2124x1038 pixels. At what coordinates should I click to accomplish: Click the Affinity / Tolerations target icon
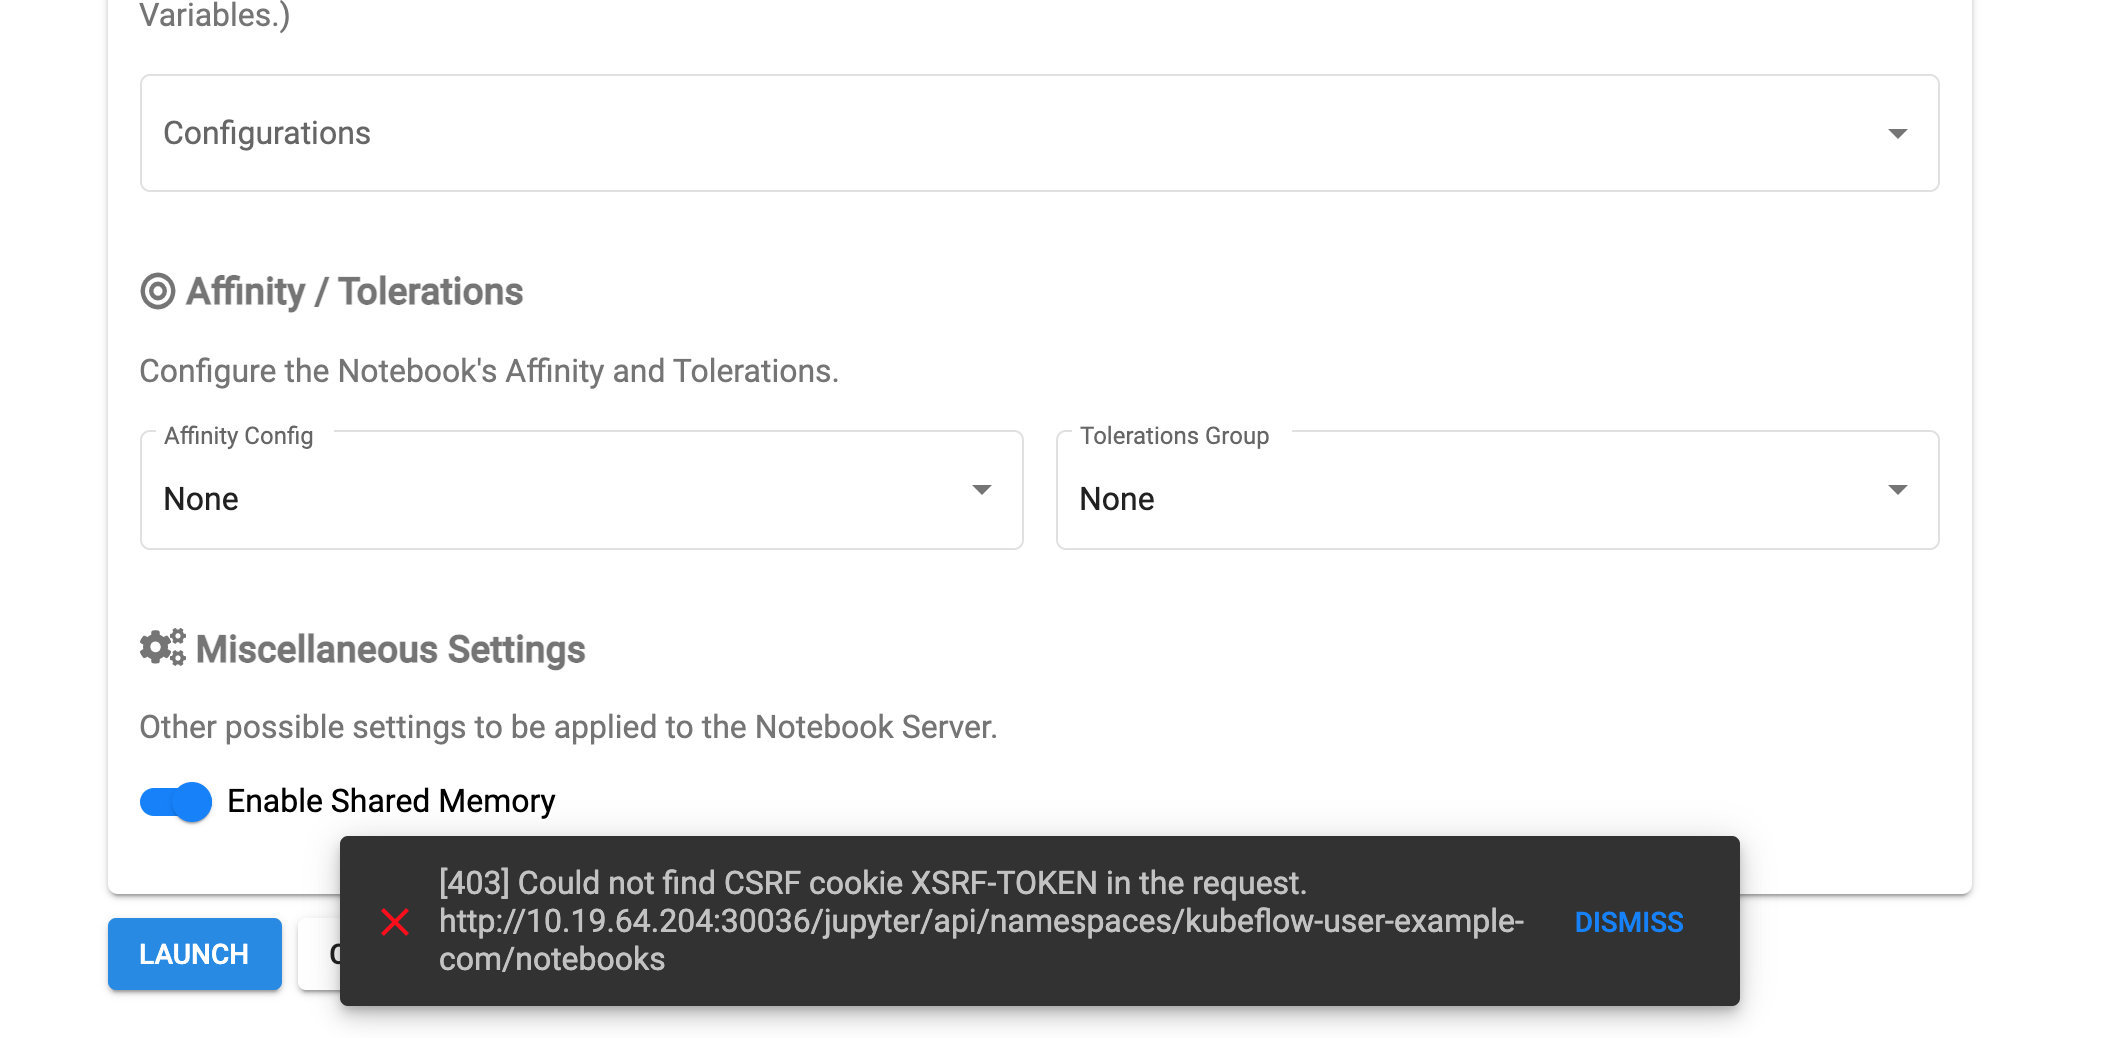[x=158, y=292]
